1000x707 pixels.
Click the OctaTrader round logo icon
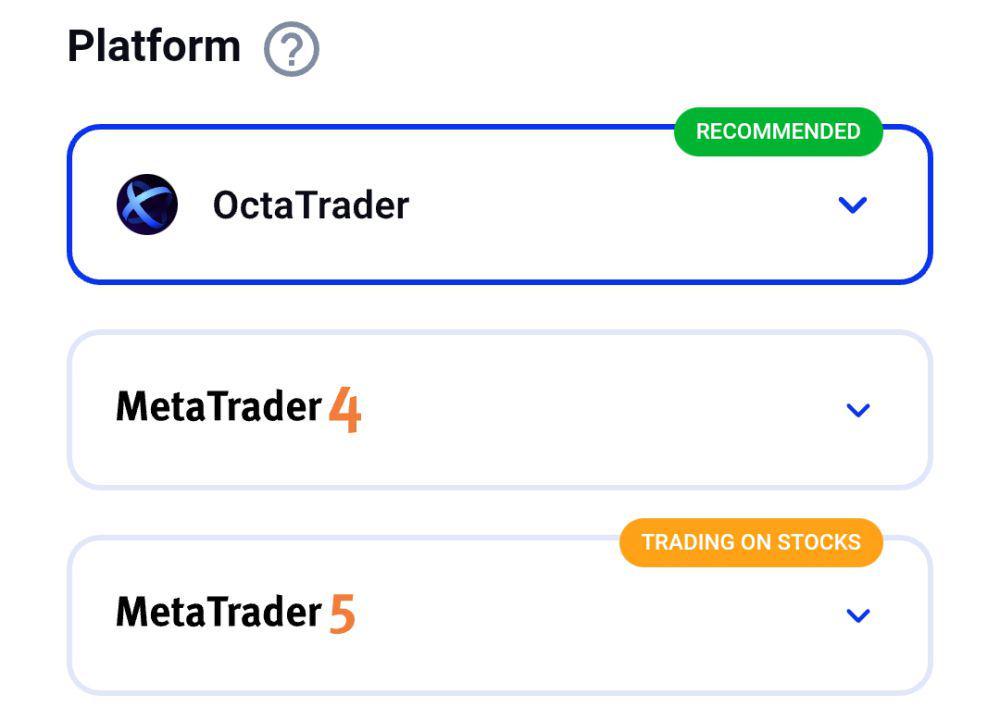pos(147,205)
